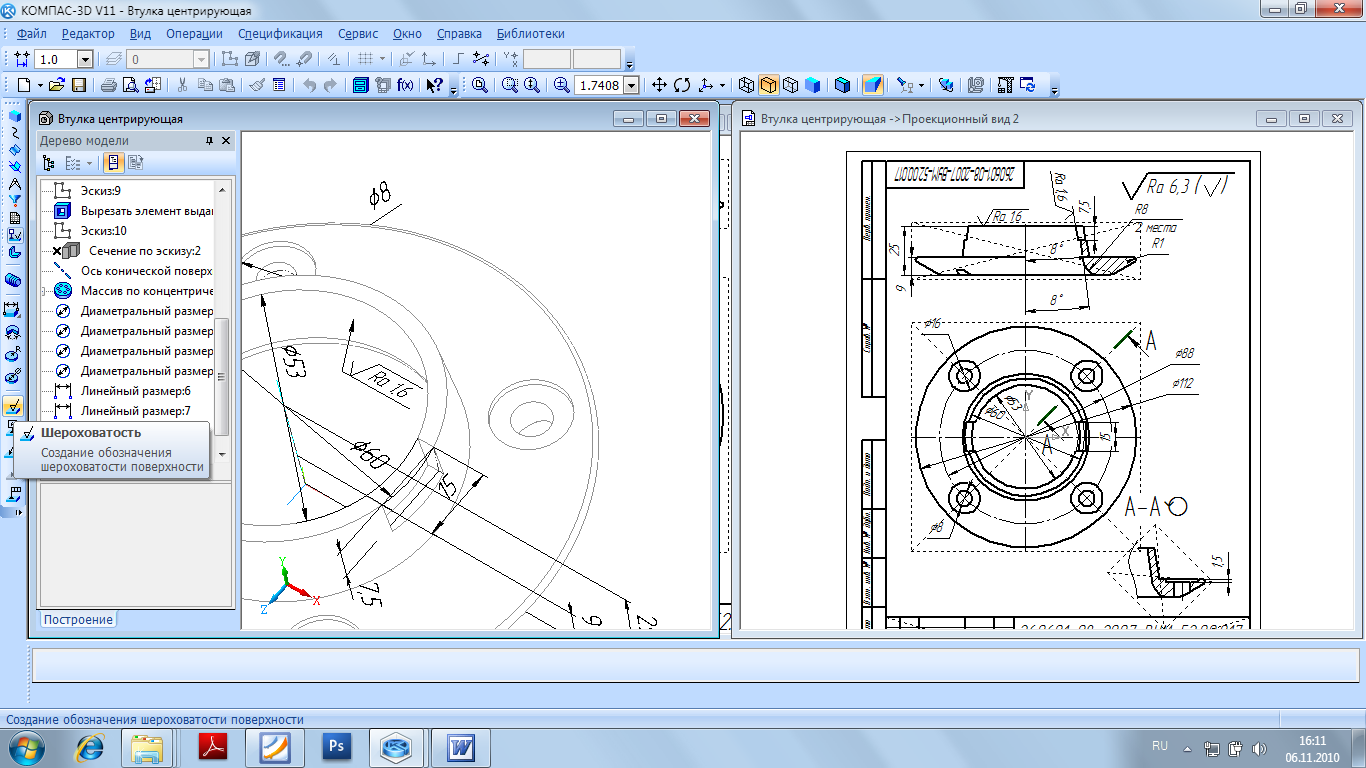Toggle thin hidden lines display mode
1366x768 pixels.
click(x=791, y=85)
